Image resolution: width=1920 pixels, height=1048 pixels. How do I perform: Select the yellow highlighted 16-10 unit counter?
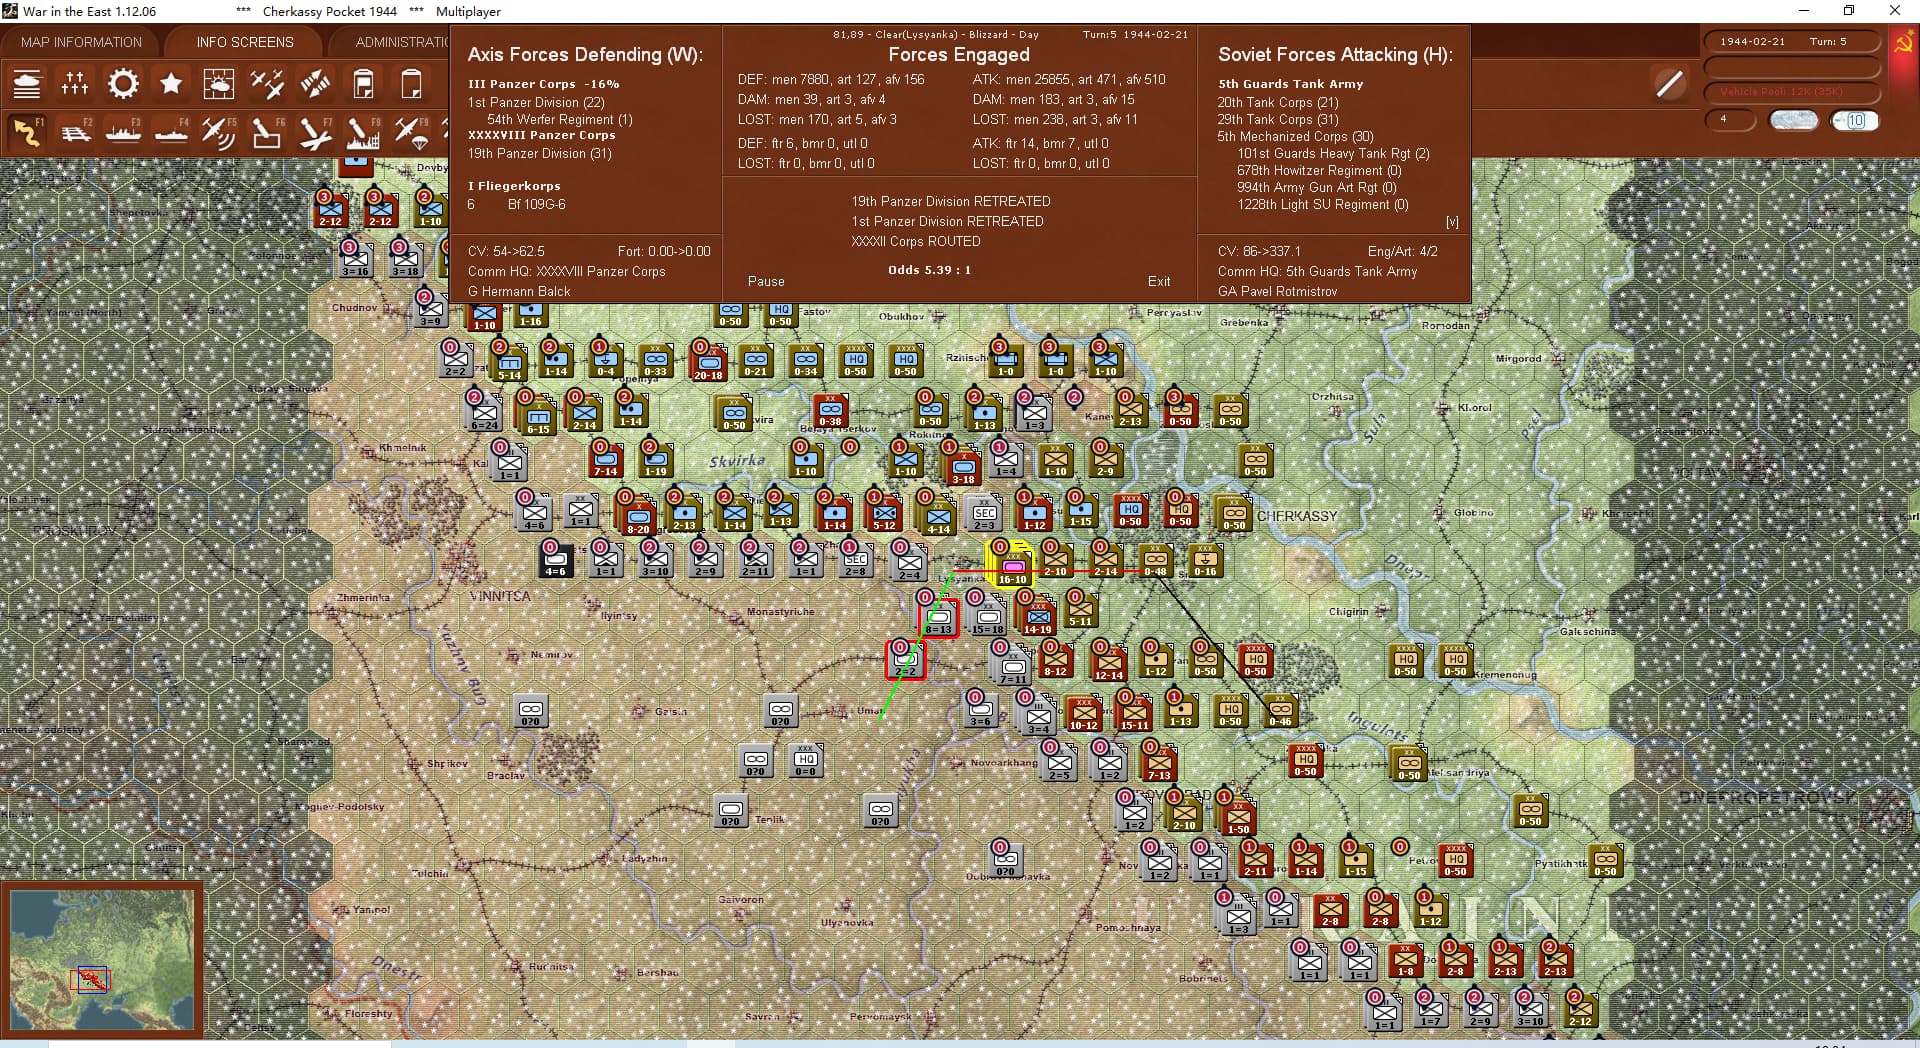(1012, 567)
